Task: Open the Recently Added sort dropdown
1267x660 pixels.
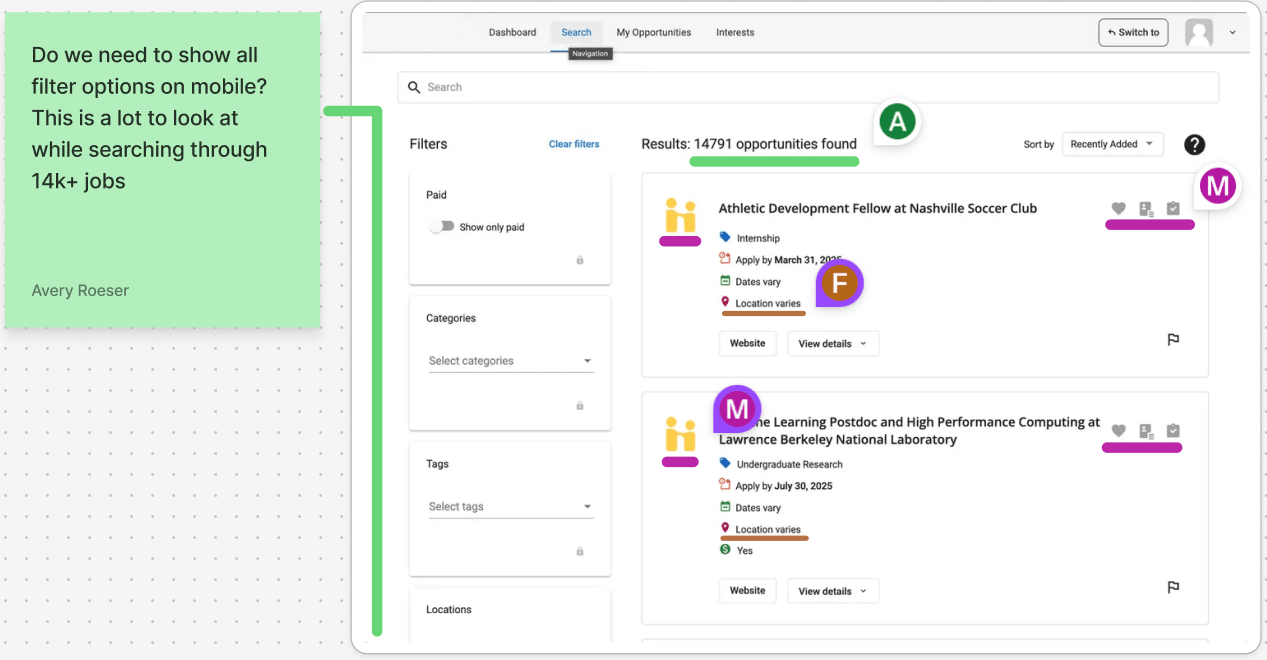Action: pos(1112,144)
